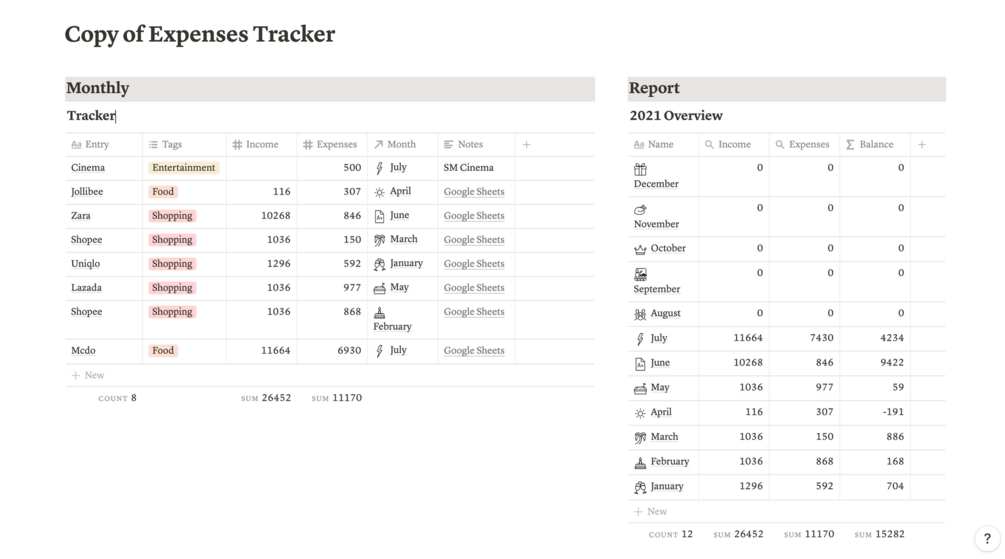
Task: Click the February icon in the Shopee row
Action: point(379,313)
